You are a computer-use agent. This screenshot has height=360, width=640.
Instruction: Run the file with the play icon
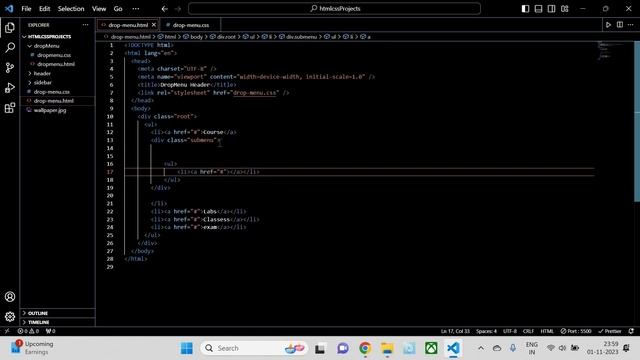(x=608, y=25)
